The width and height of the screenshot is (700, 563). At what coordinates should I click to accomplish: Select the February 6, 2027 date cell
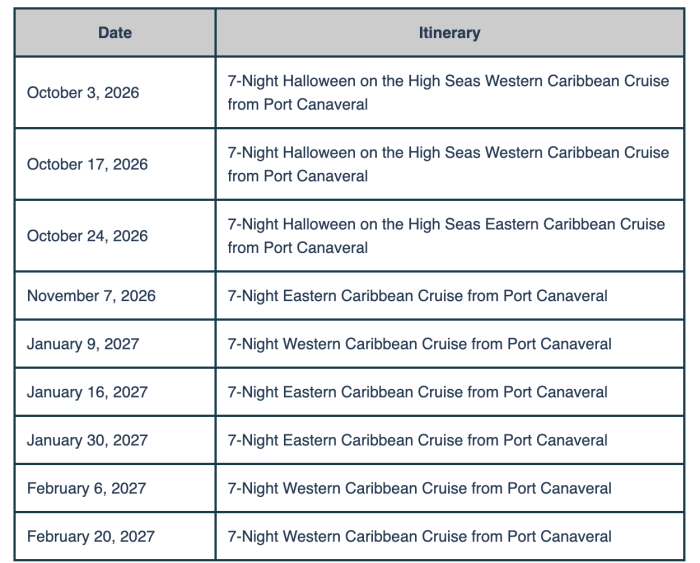(86, 488)
